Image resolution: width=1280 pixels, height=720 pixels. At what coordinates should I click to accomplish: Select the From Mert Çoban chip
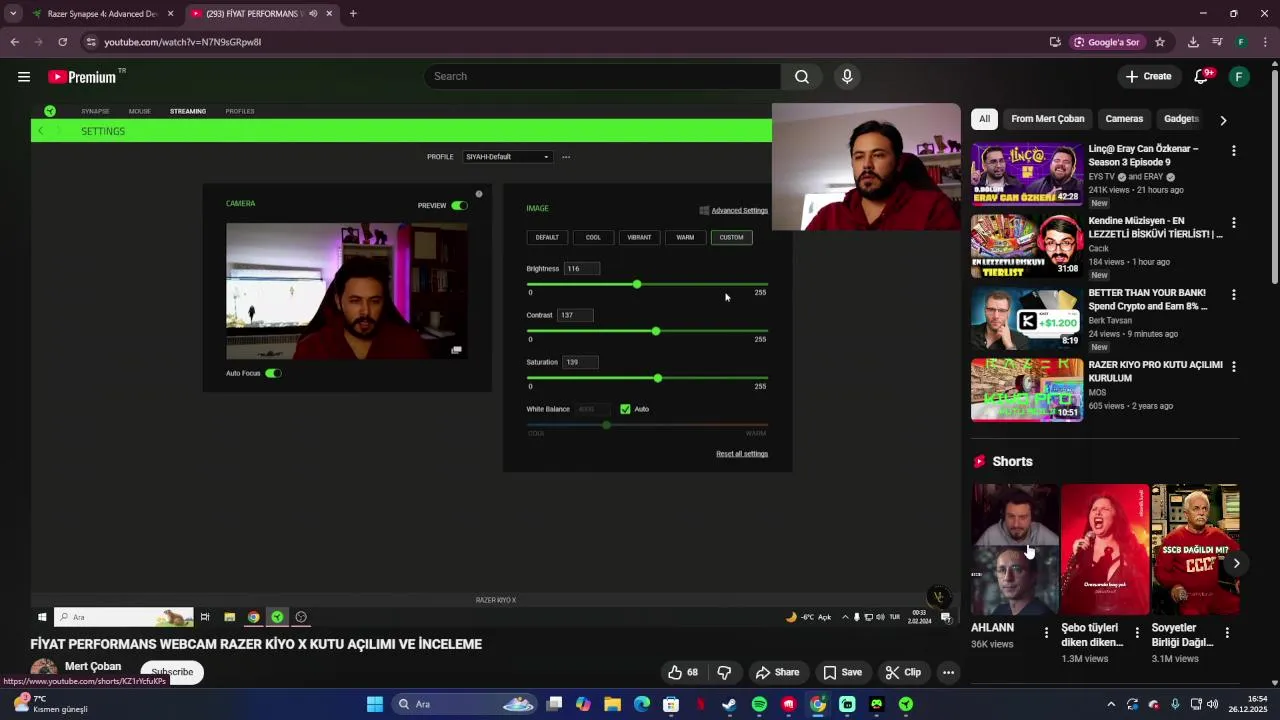pos(1047,119)
